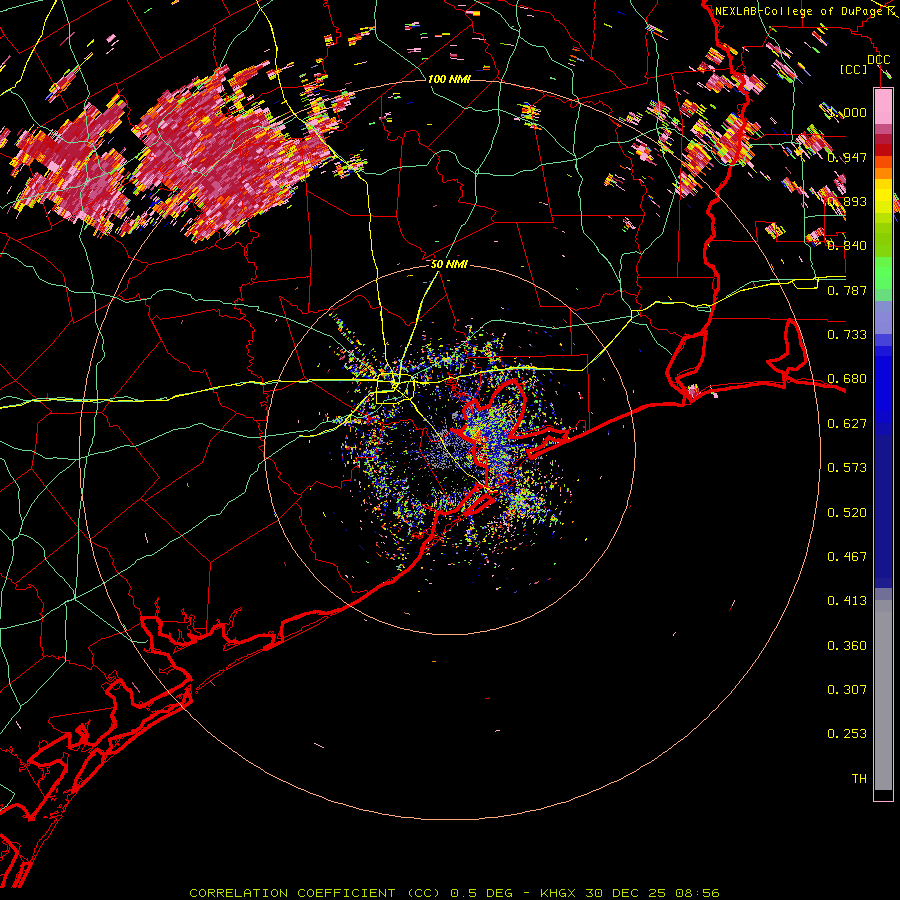This screenshot has width=900, height=900.
Task: Click the 1.000 scale value
Action: 847,112
